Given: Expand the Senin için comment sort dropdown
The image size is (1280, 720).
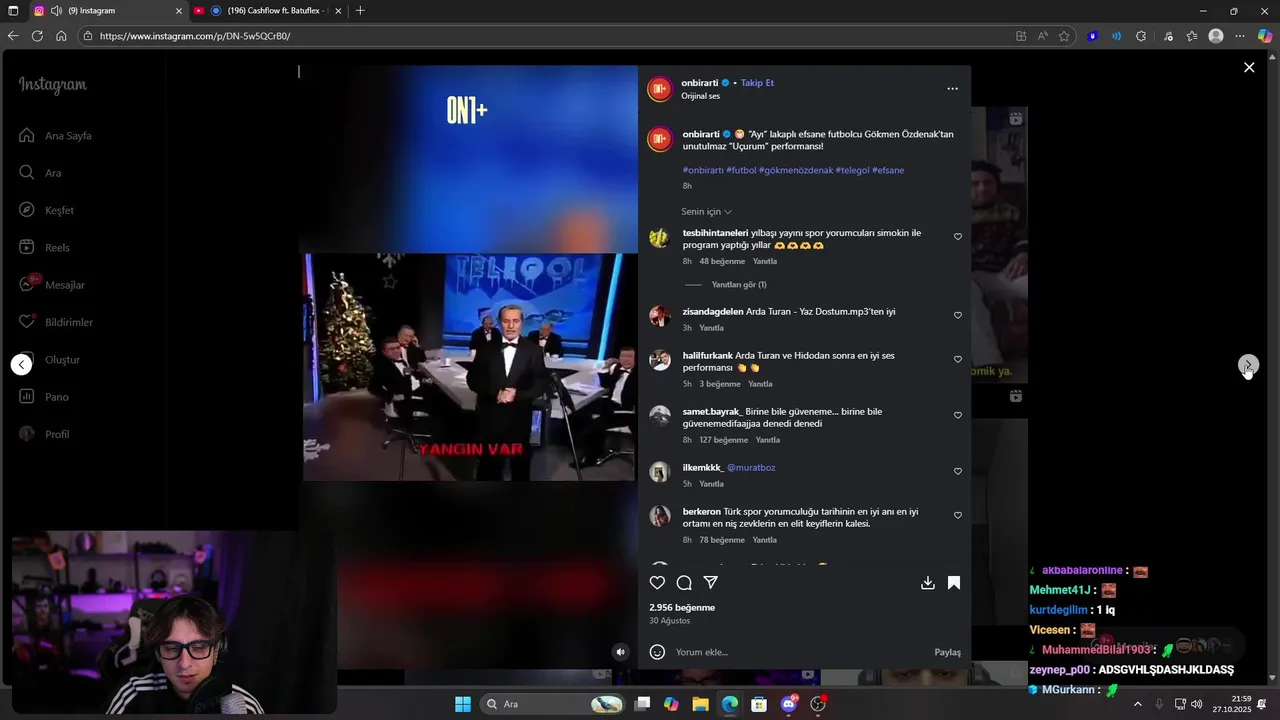Looking at the screenshot, I should click(707, 212).
